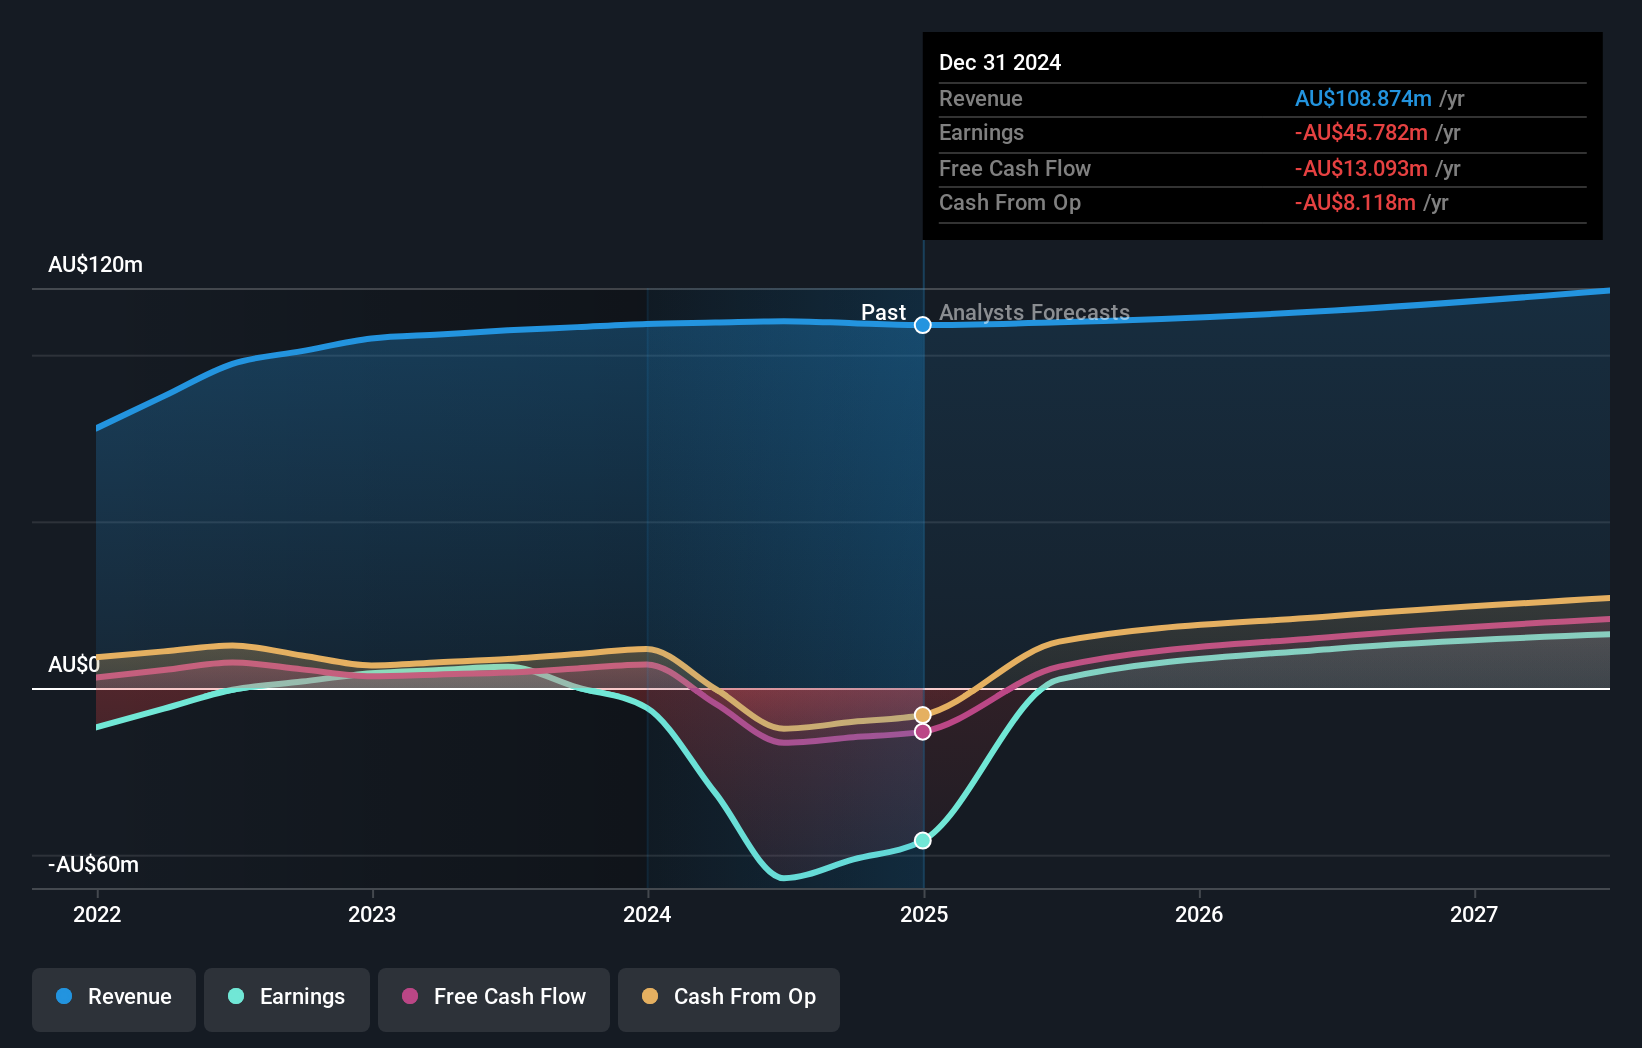Viewport: 1642px width, 1048px height.
Task: Click the 2024 x-axis label
Action: 647,914
